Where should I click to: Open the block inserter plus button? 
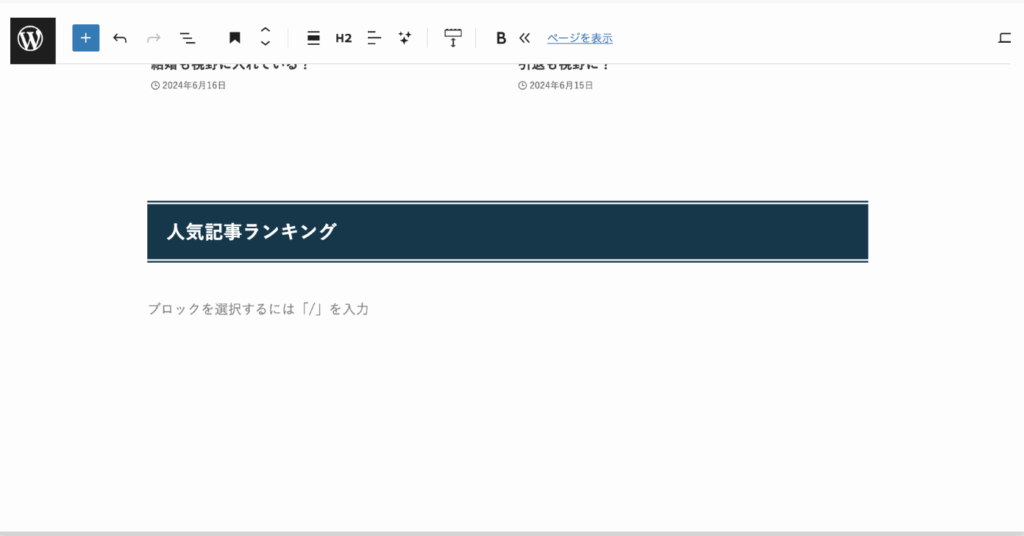[x=86, y=38]
